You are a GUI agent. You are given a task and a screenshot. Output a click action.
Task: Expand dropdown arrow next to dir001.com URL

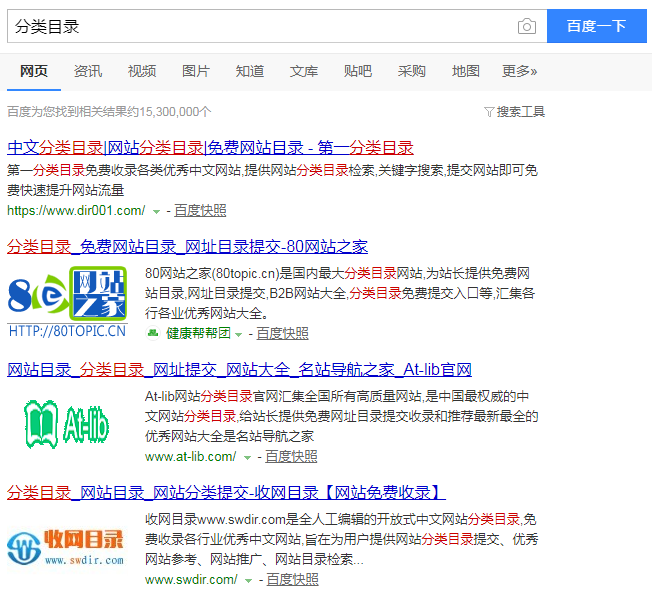(156, 212)
